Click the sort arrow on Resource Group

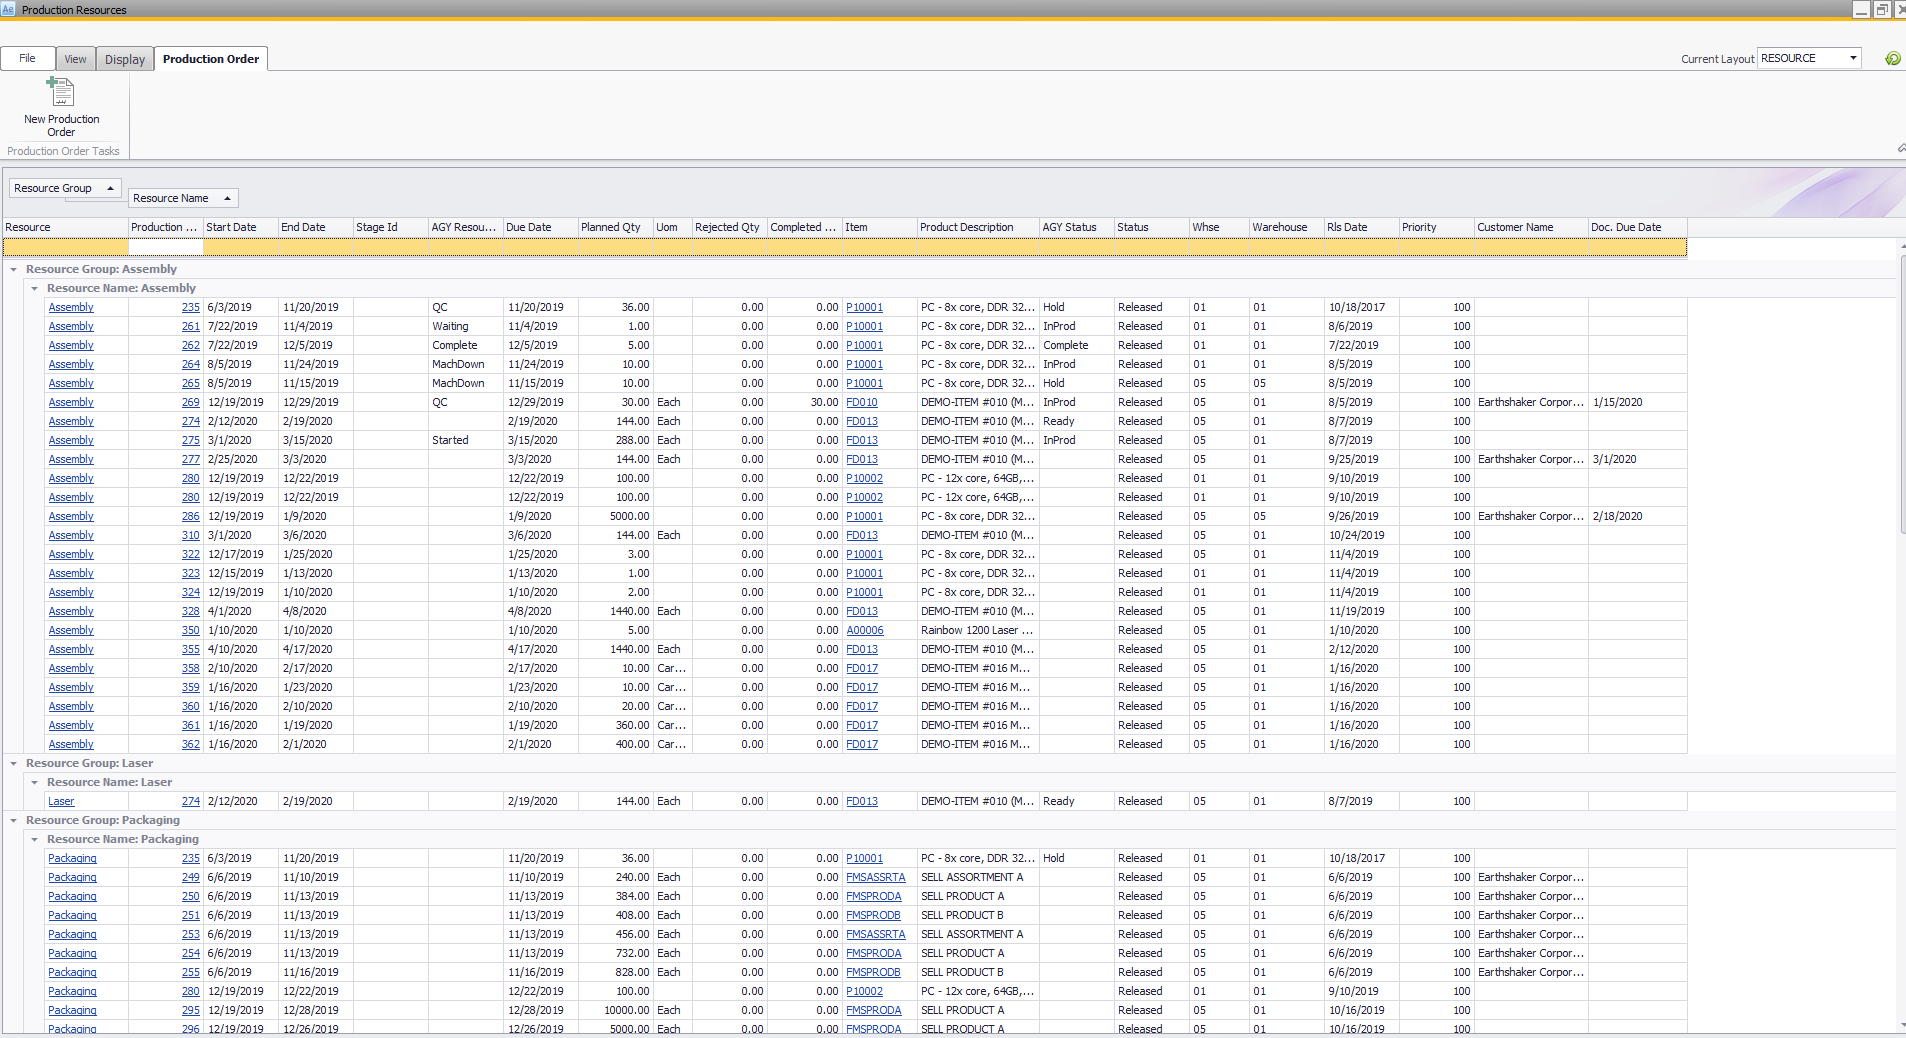click(x=110, y=188)
